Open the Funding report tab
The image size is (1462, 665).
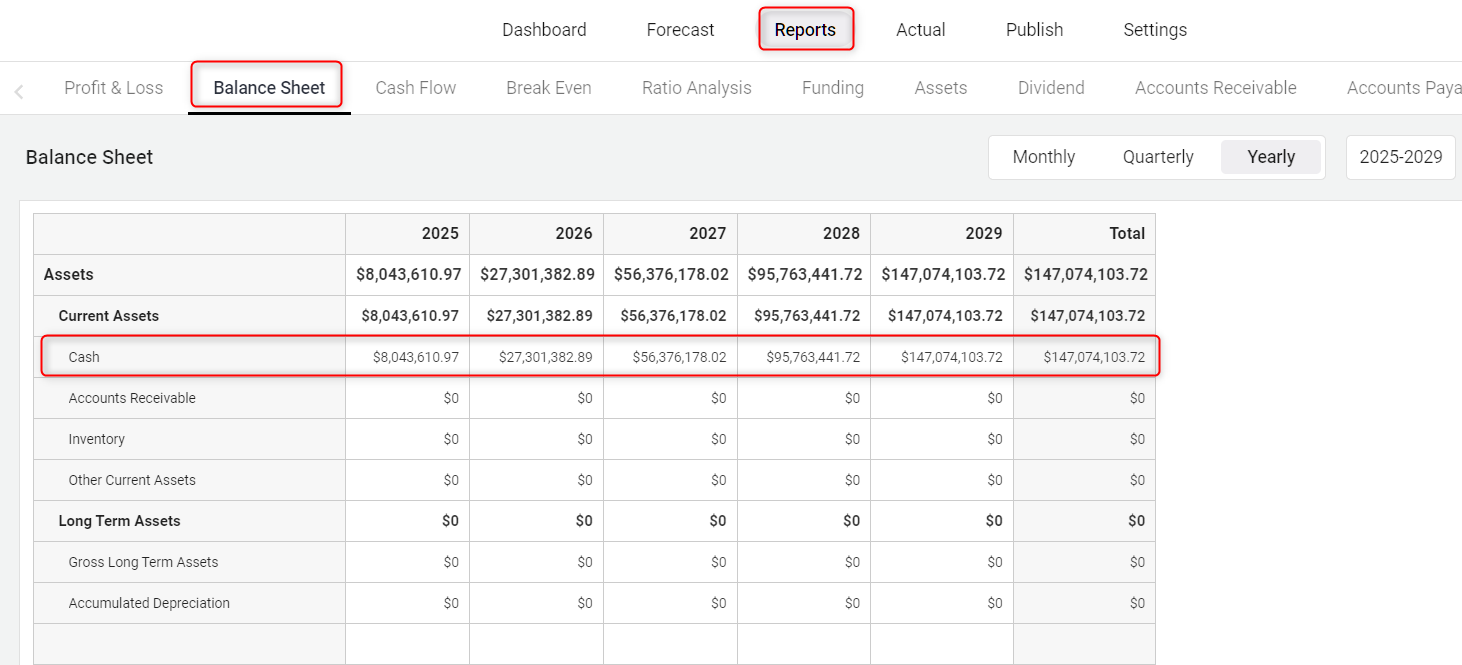coord(832,88)
